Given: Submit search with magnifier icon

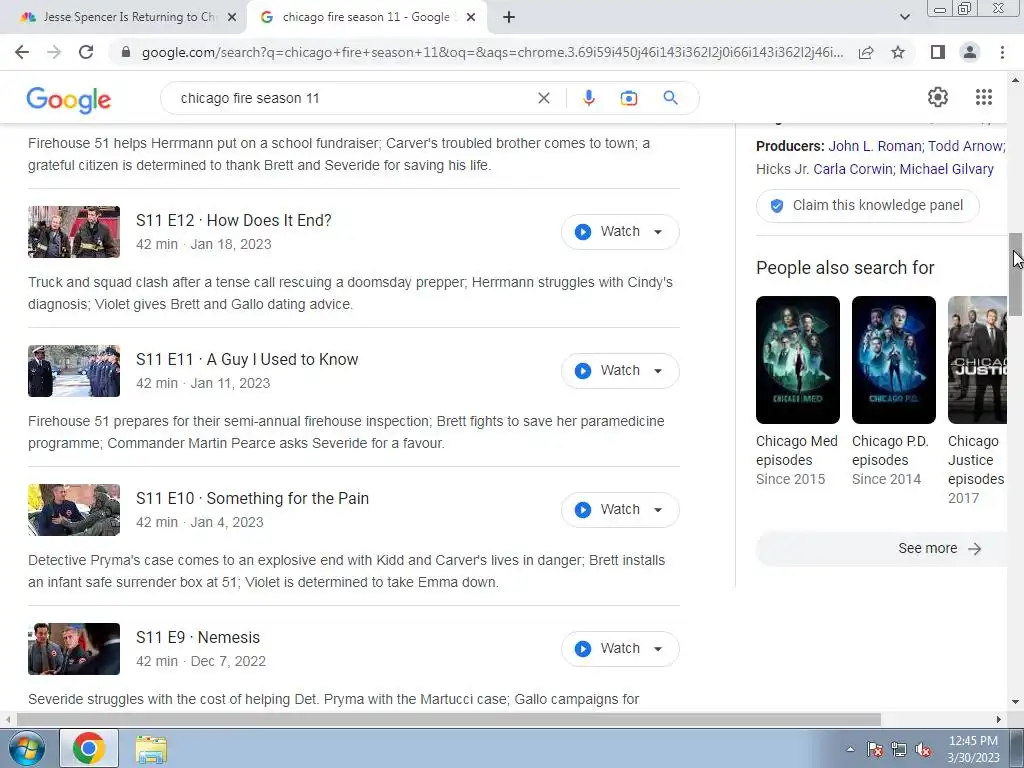Looking at the screenshot, I should click(670, 98).
